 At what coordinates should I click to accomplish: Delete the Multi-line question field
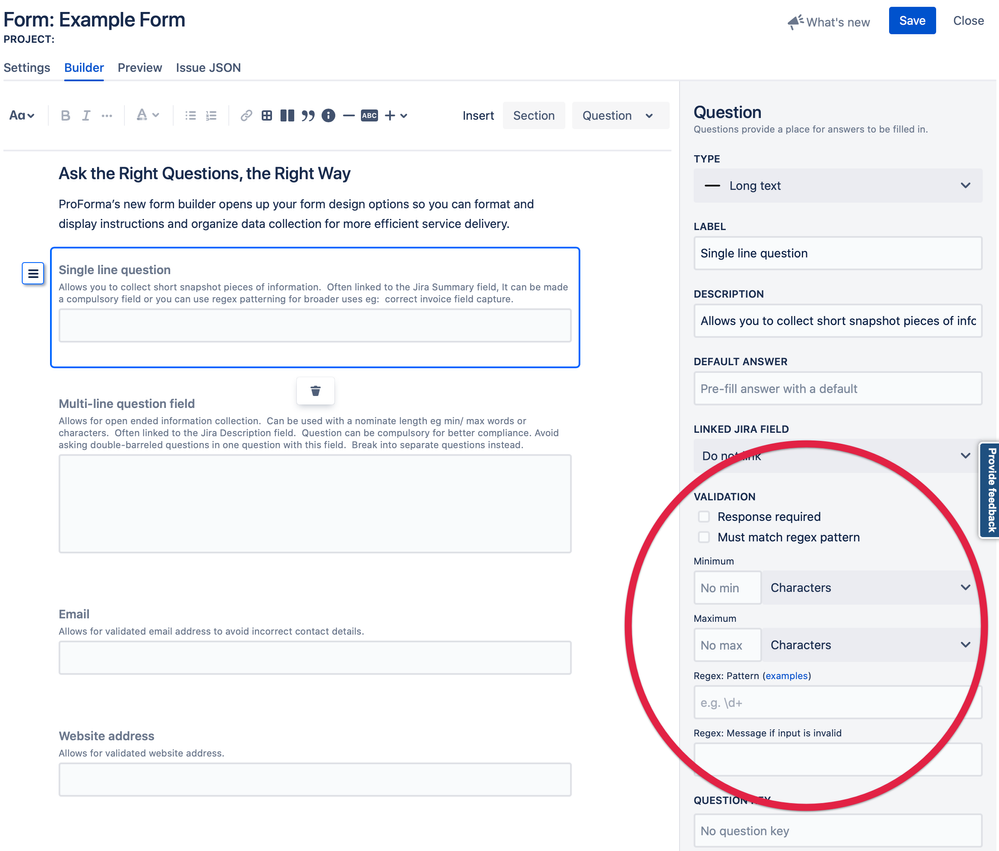315,391
